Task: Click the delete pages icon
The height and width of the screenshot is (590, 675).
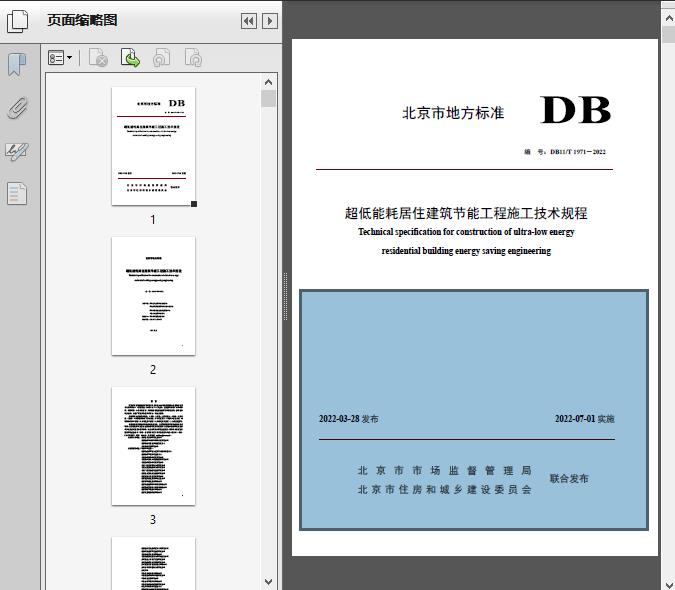Action: click(x=98, y=58)
